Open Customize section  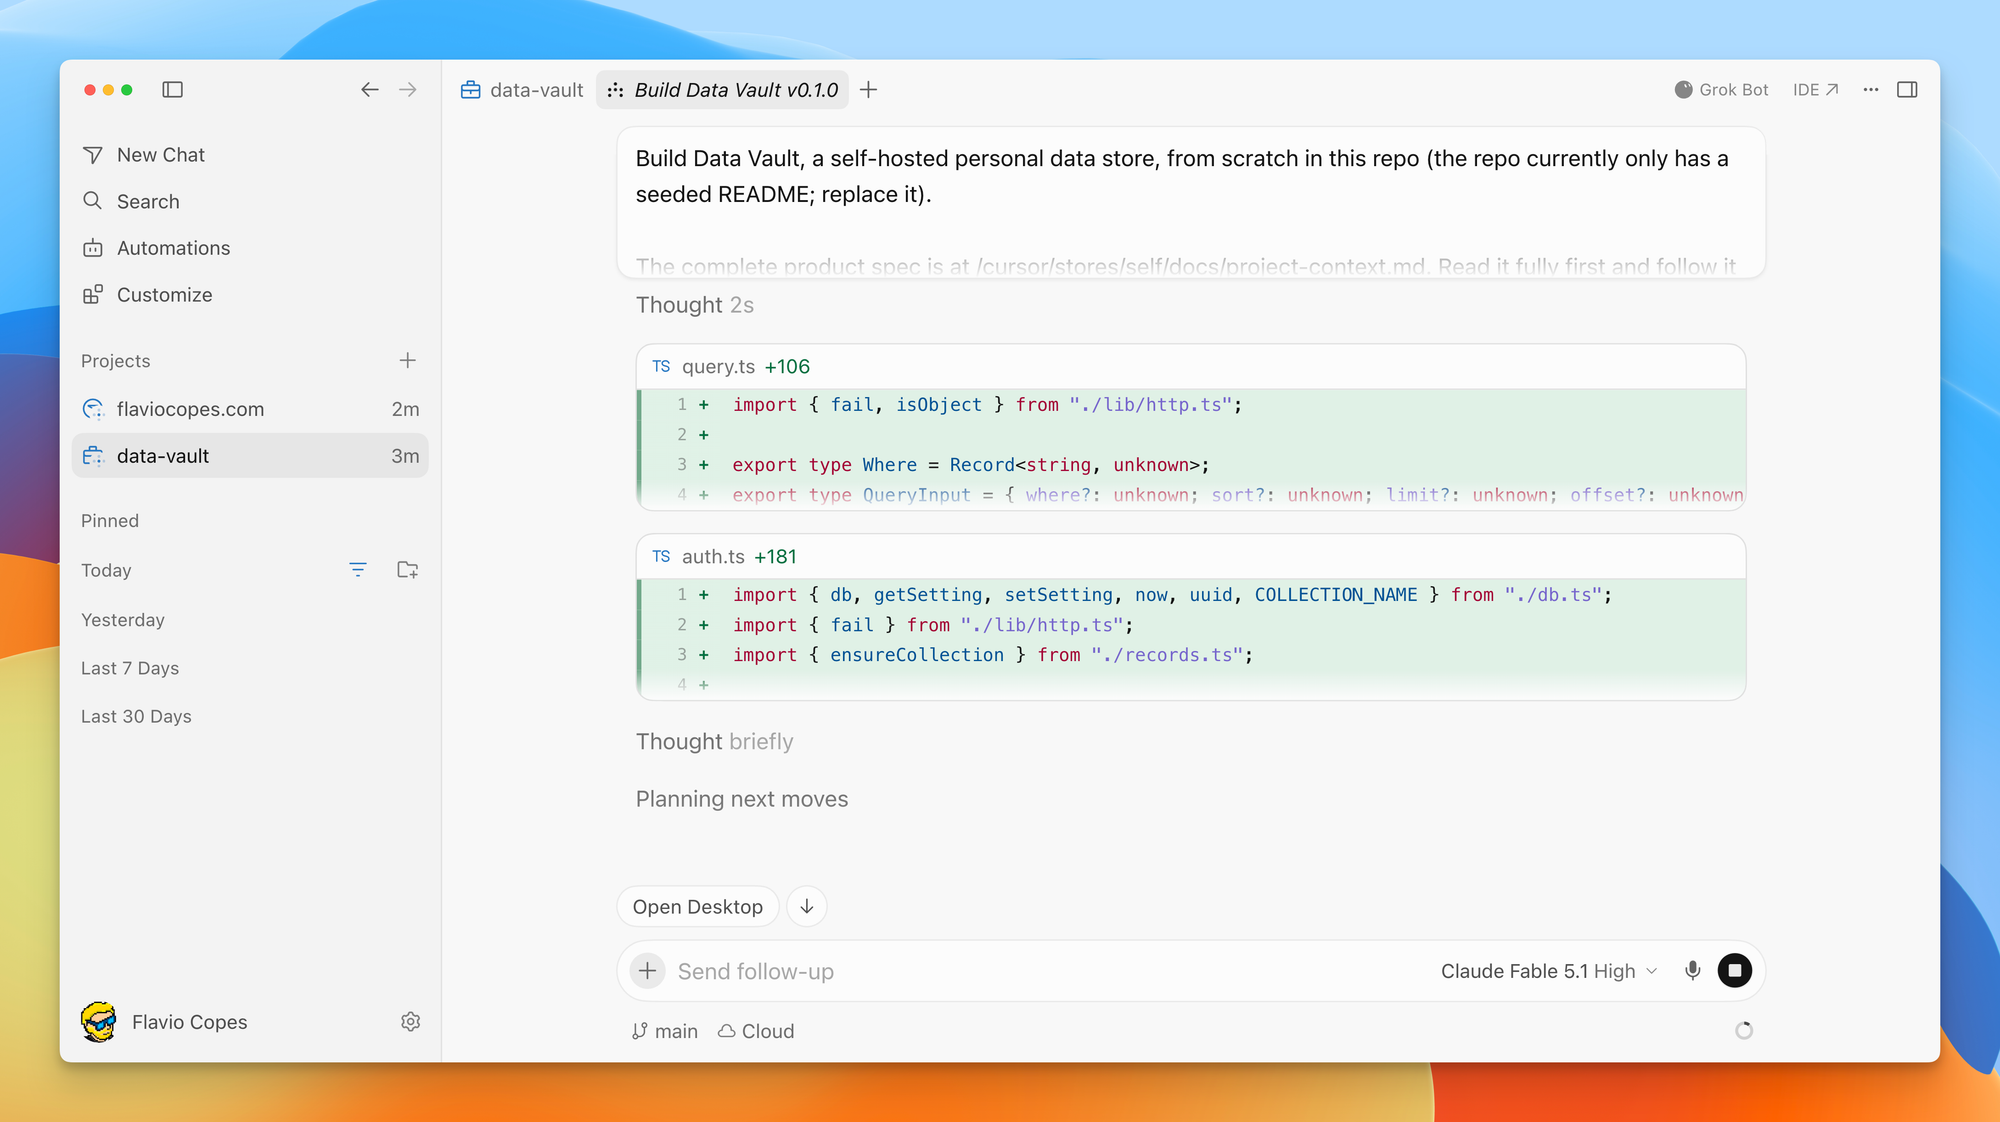(x=250, y=295)
